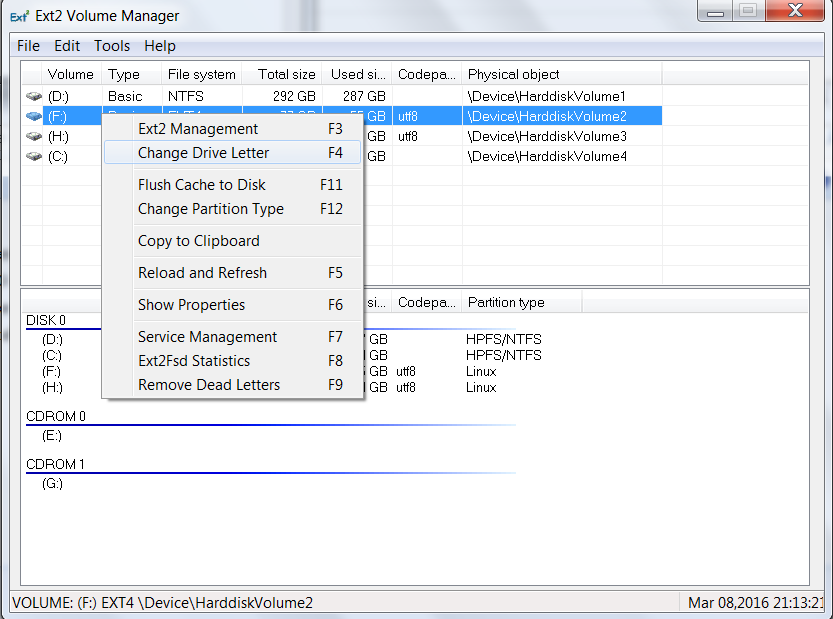This screenshot has width=833, height=619.
Task: Choose Service Management entry
Action: click(233, 336)
